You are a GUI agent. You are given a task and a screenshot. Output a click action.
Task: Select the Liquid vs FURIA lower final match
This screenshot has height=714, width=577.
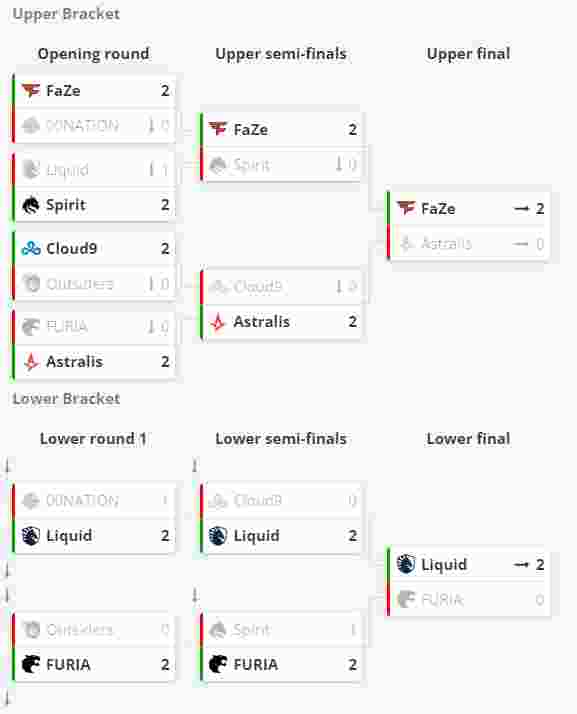pyautogui.click(x=469, y=581)
